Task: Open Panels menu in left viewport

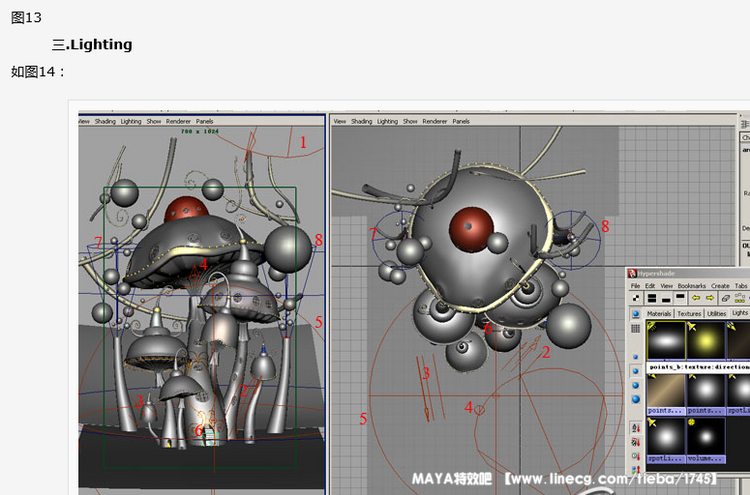Action: click(x=204, y=121)
